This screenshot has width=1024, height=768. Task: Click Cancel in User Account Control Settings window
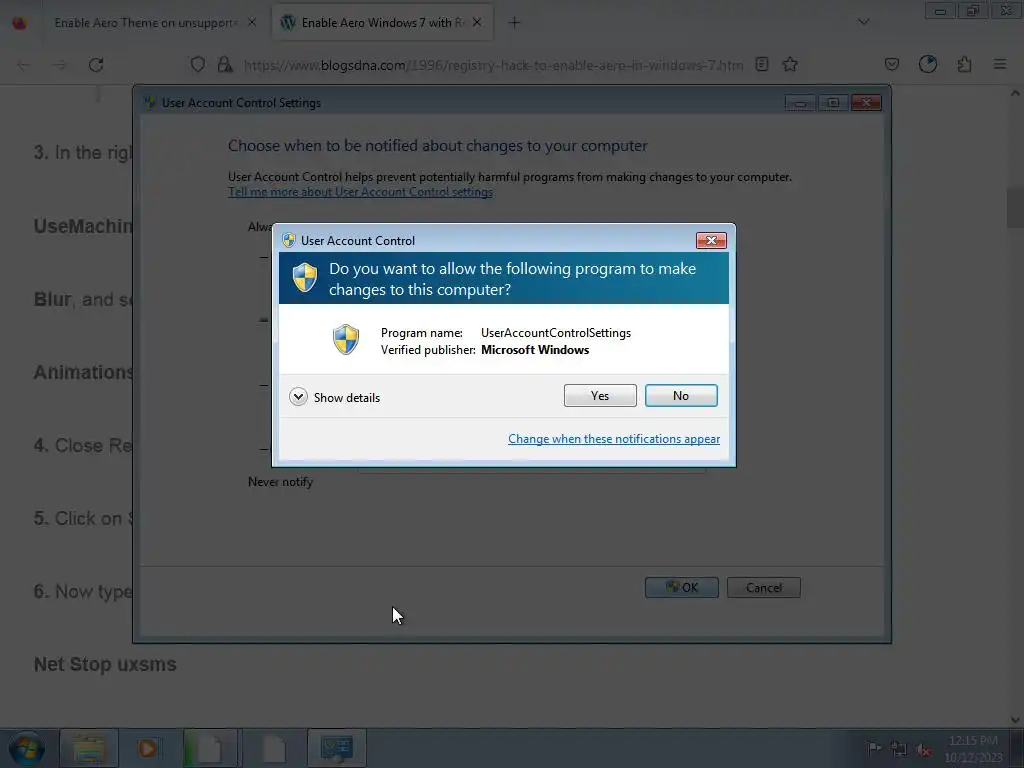pyautogui.click(x=763, y=587)
